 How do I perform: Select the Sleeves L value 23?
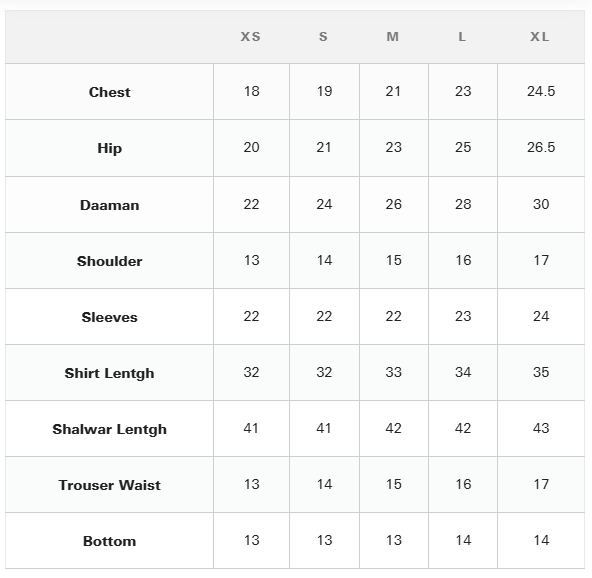(463, 316)
